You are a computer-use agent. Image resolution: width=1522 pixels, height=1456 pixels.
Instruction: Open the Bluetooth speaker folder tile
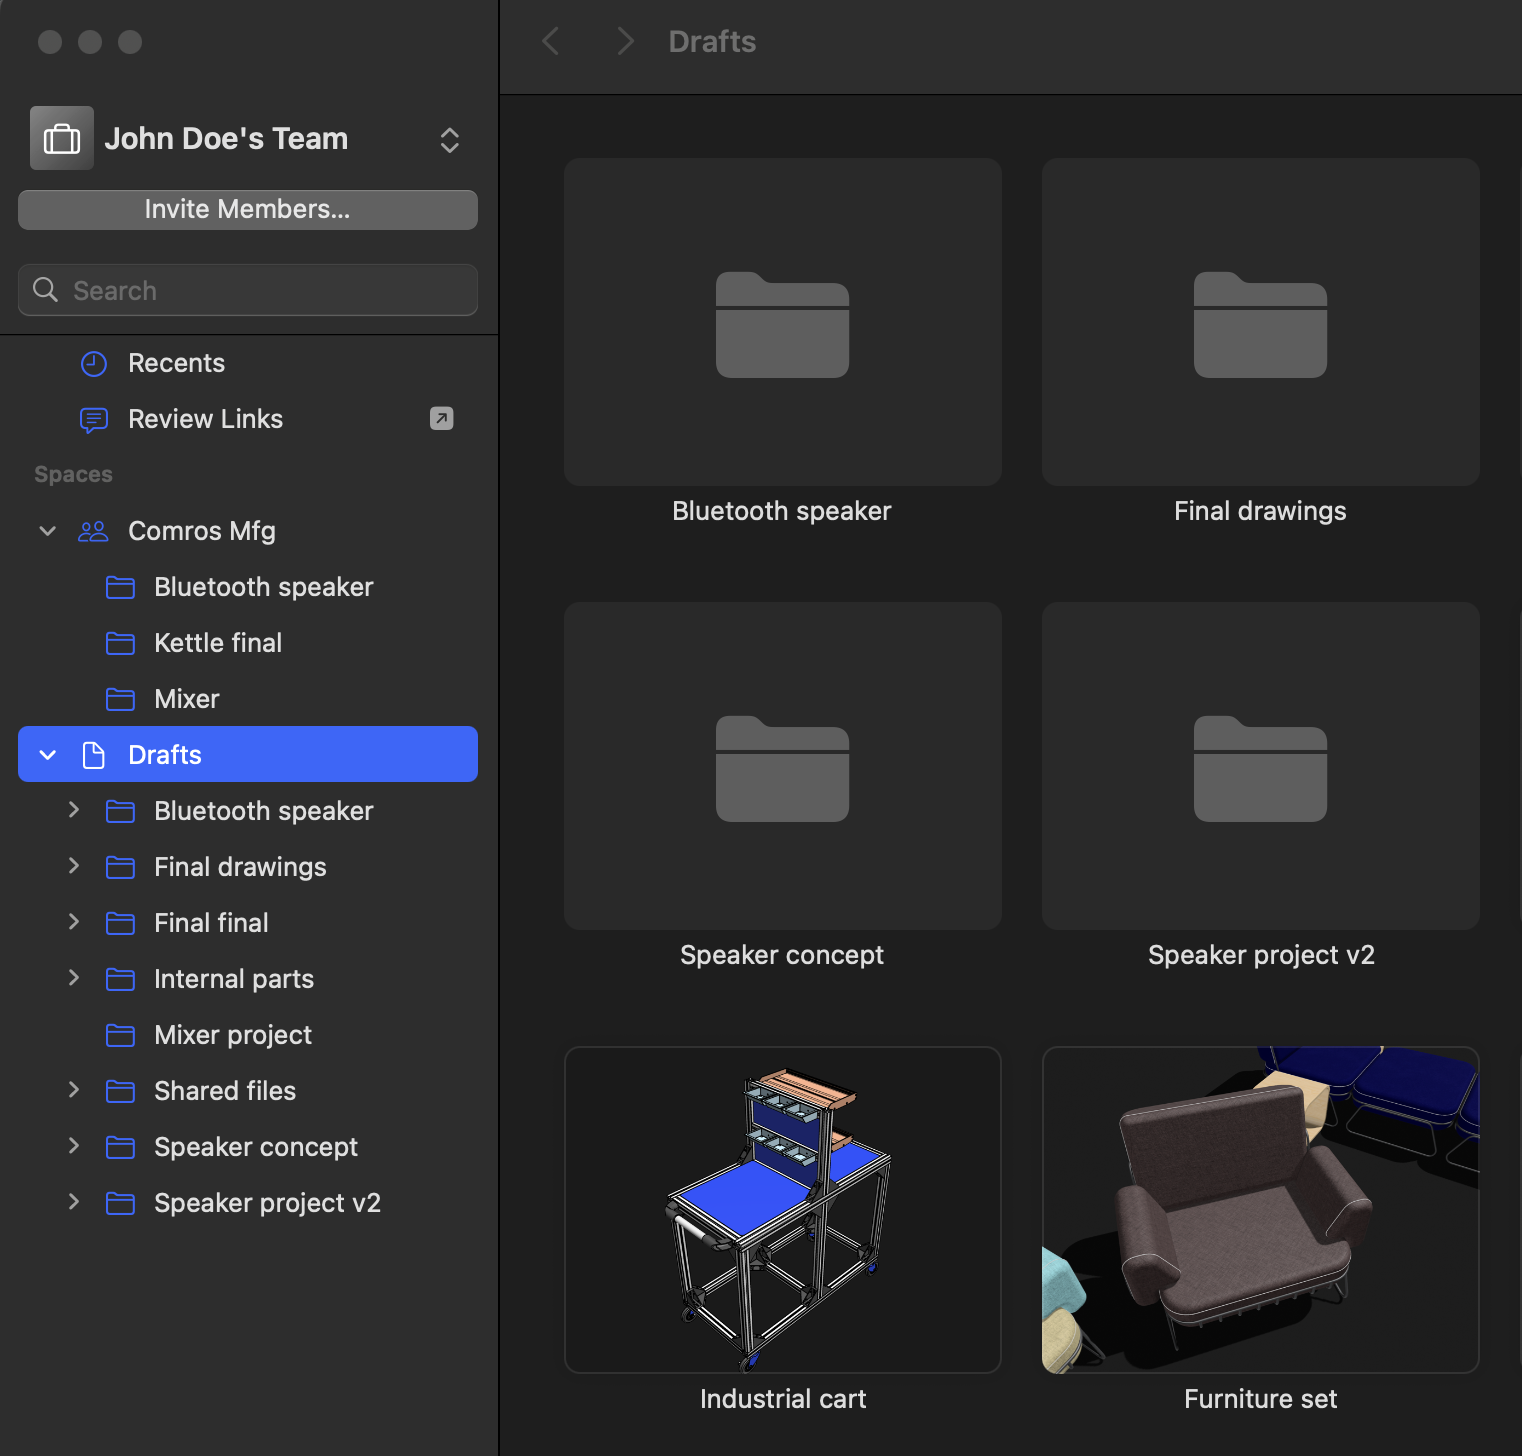[x=783, y=322]
